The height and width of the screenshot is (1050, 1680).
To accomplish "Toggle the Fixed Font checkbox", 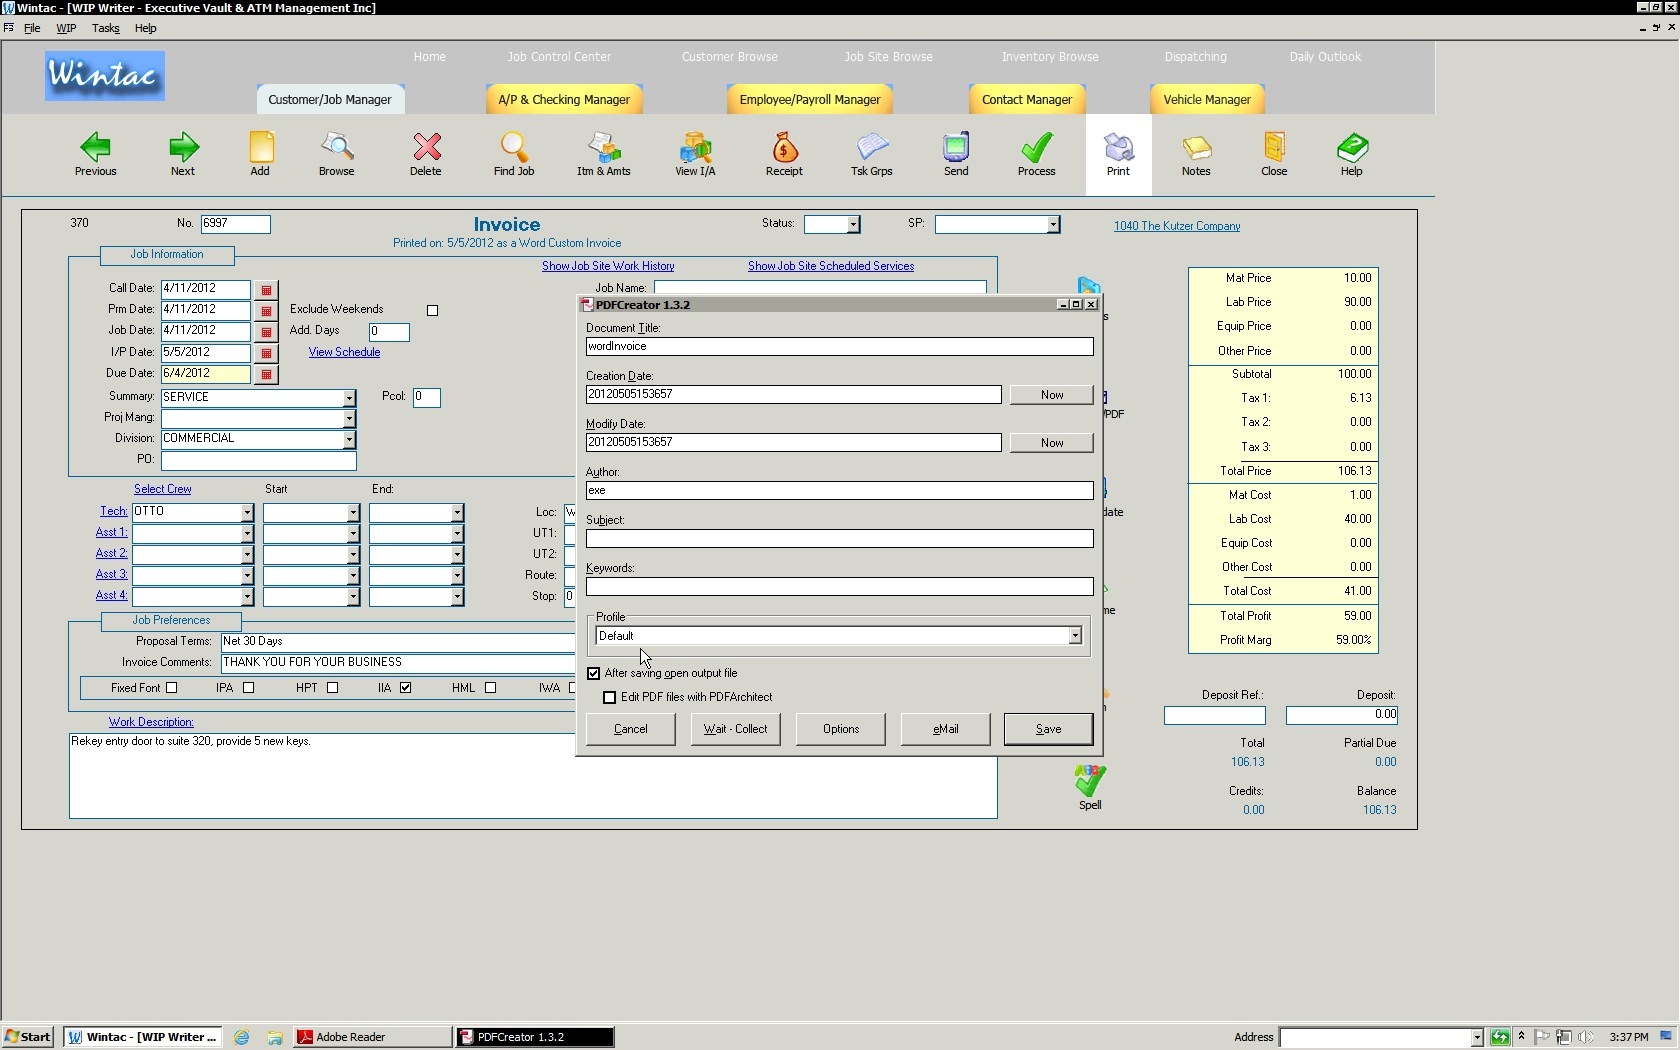I will 172,687.
